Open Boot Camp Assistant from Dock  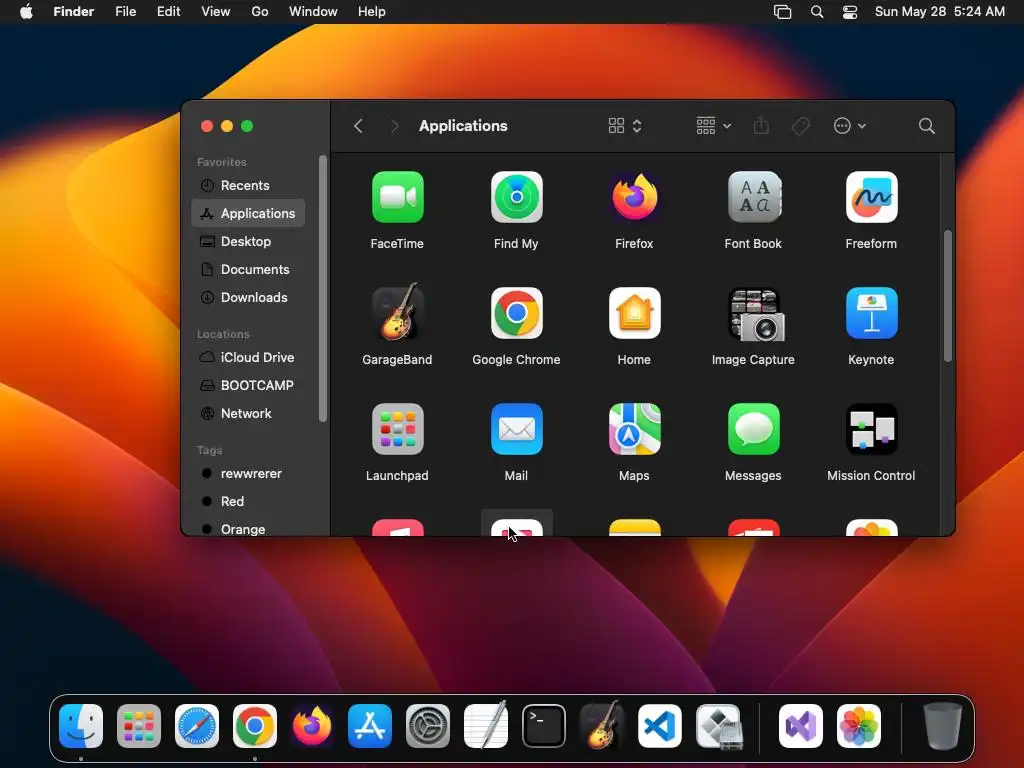click(718, 726)
